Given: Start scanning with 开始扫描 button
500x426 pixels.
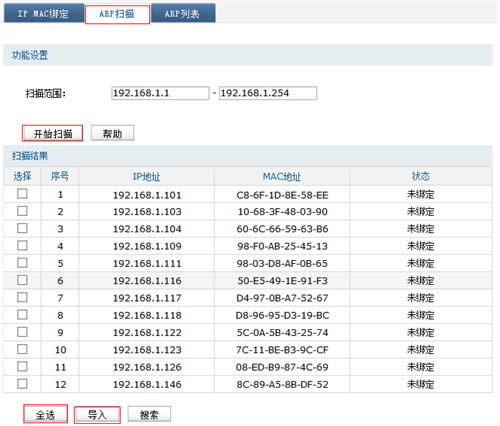Looking at the screenshot, I should (52, 134).
